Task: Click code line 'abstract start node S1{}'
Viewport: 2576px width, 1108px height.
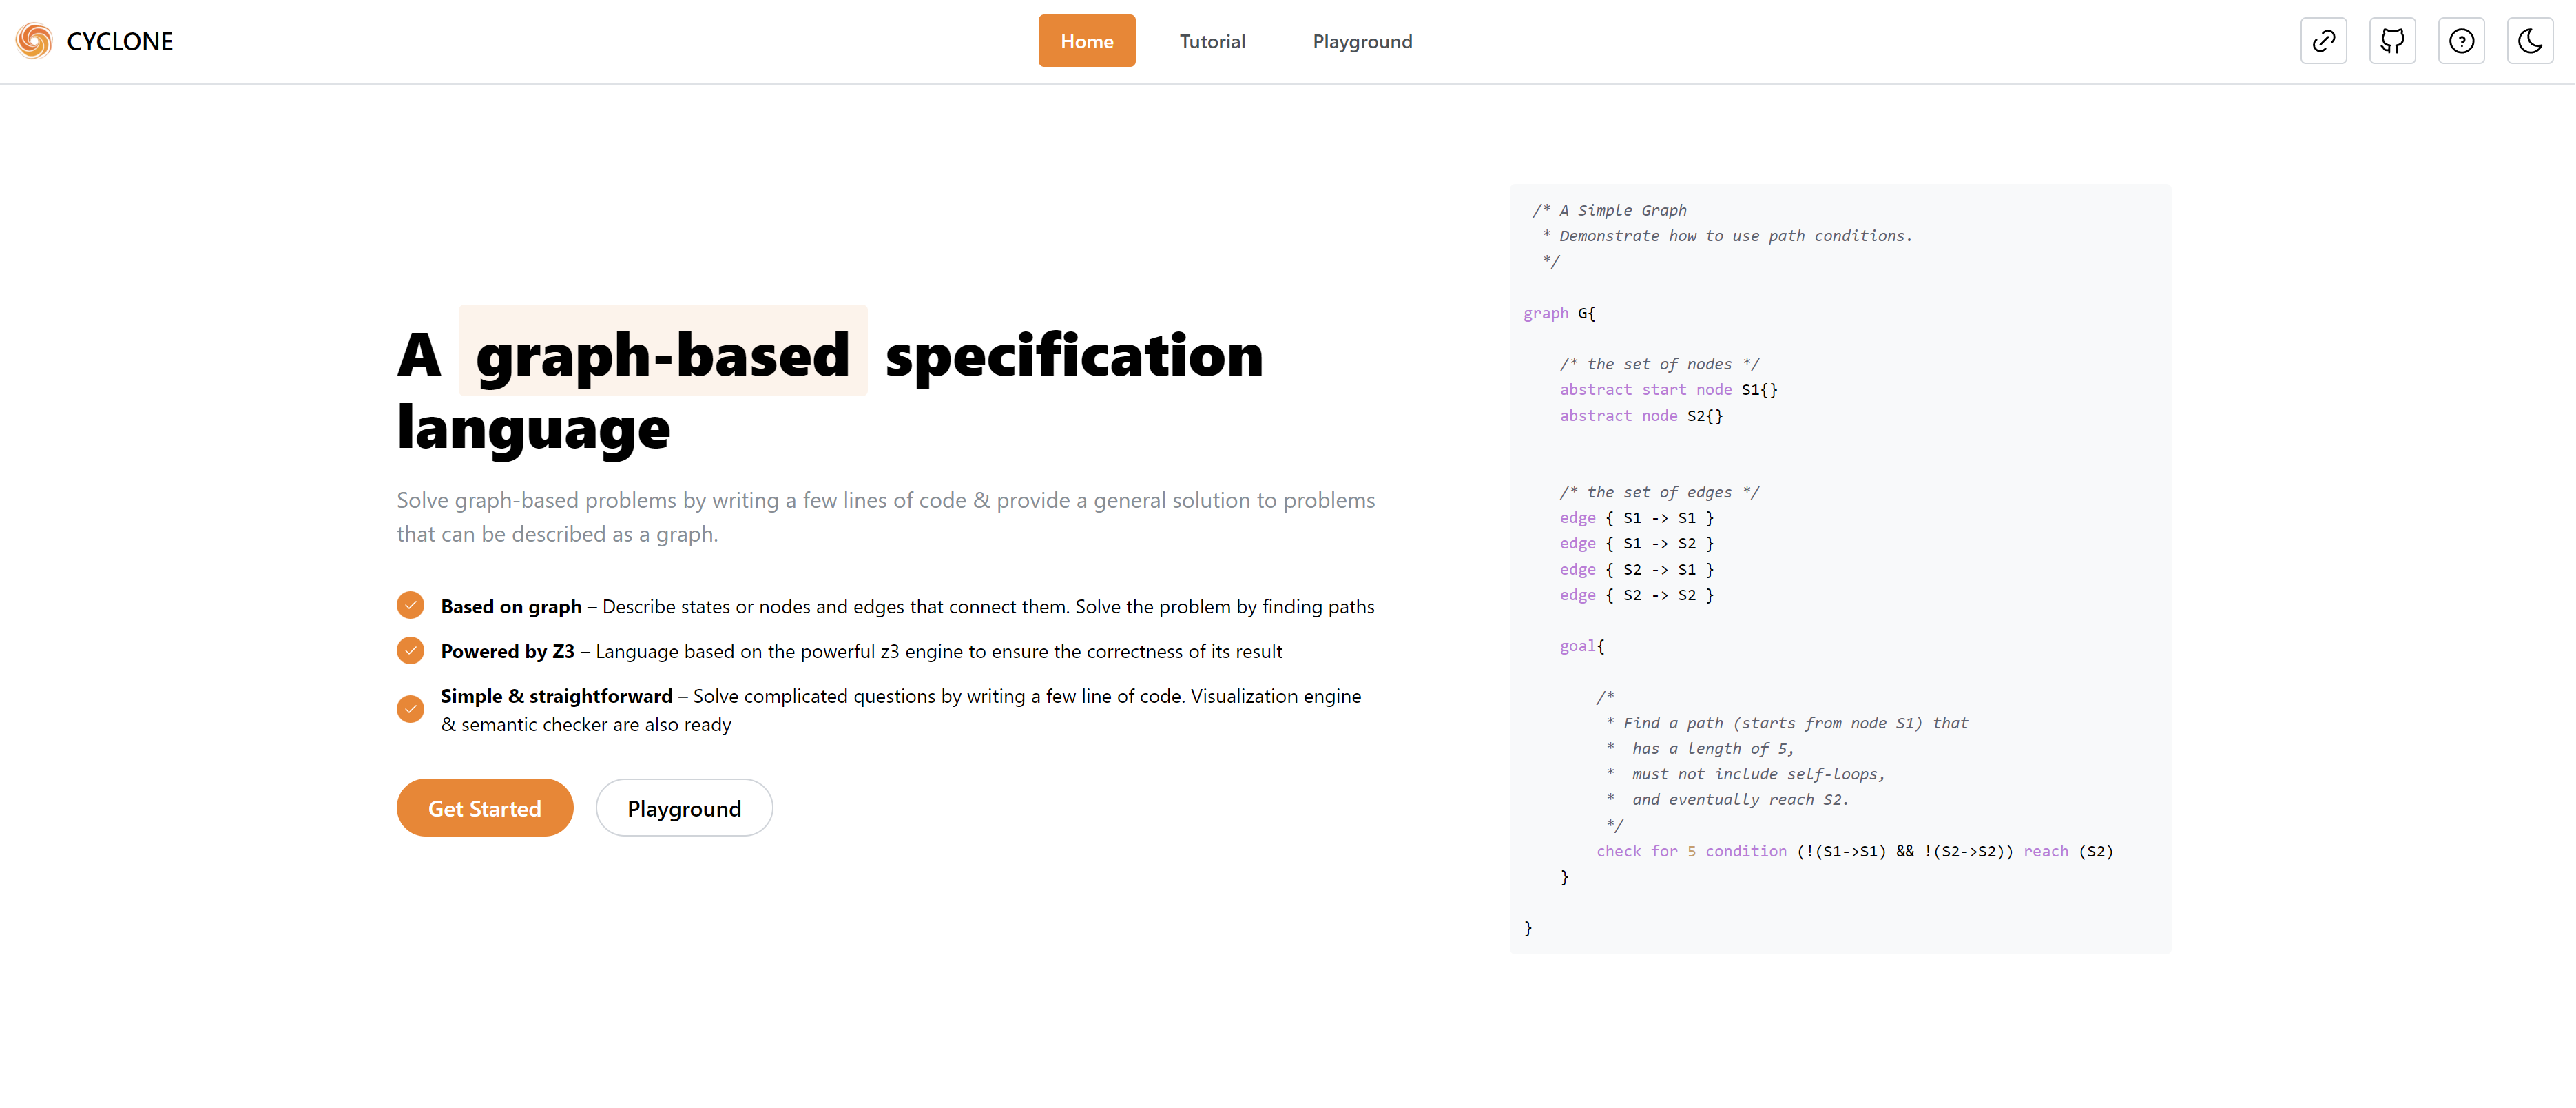Action: 1669,390
